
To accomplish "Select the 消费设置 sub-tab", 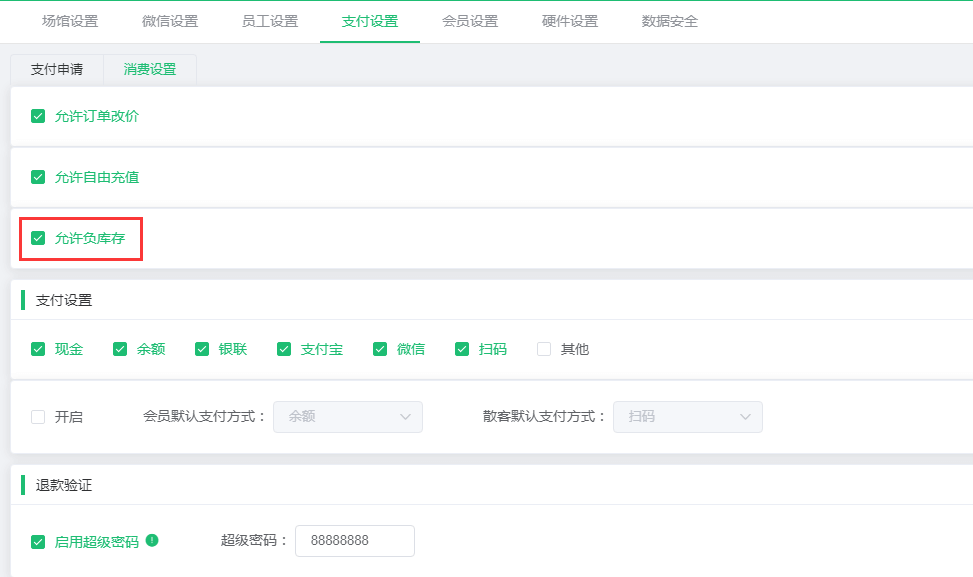I will point(148,70).
